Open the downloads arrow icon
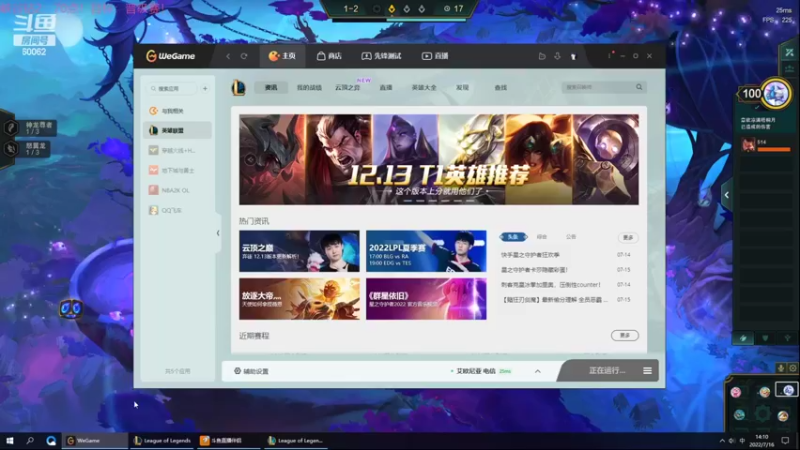 (x=557, y=56)
